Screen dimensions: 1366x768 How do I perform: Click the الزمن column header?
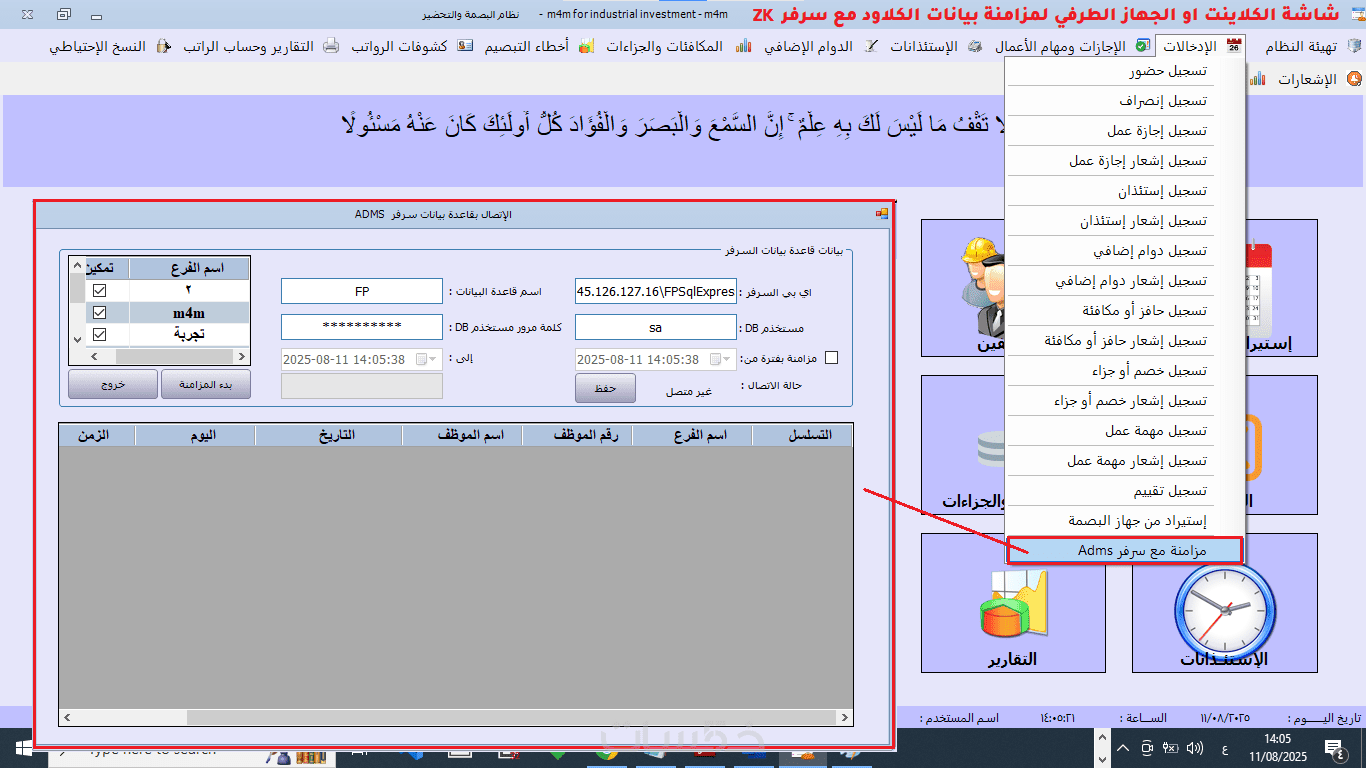97,435
